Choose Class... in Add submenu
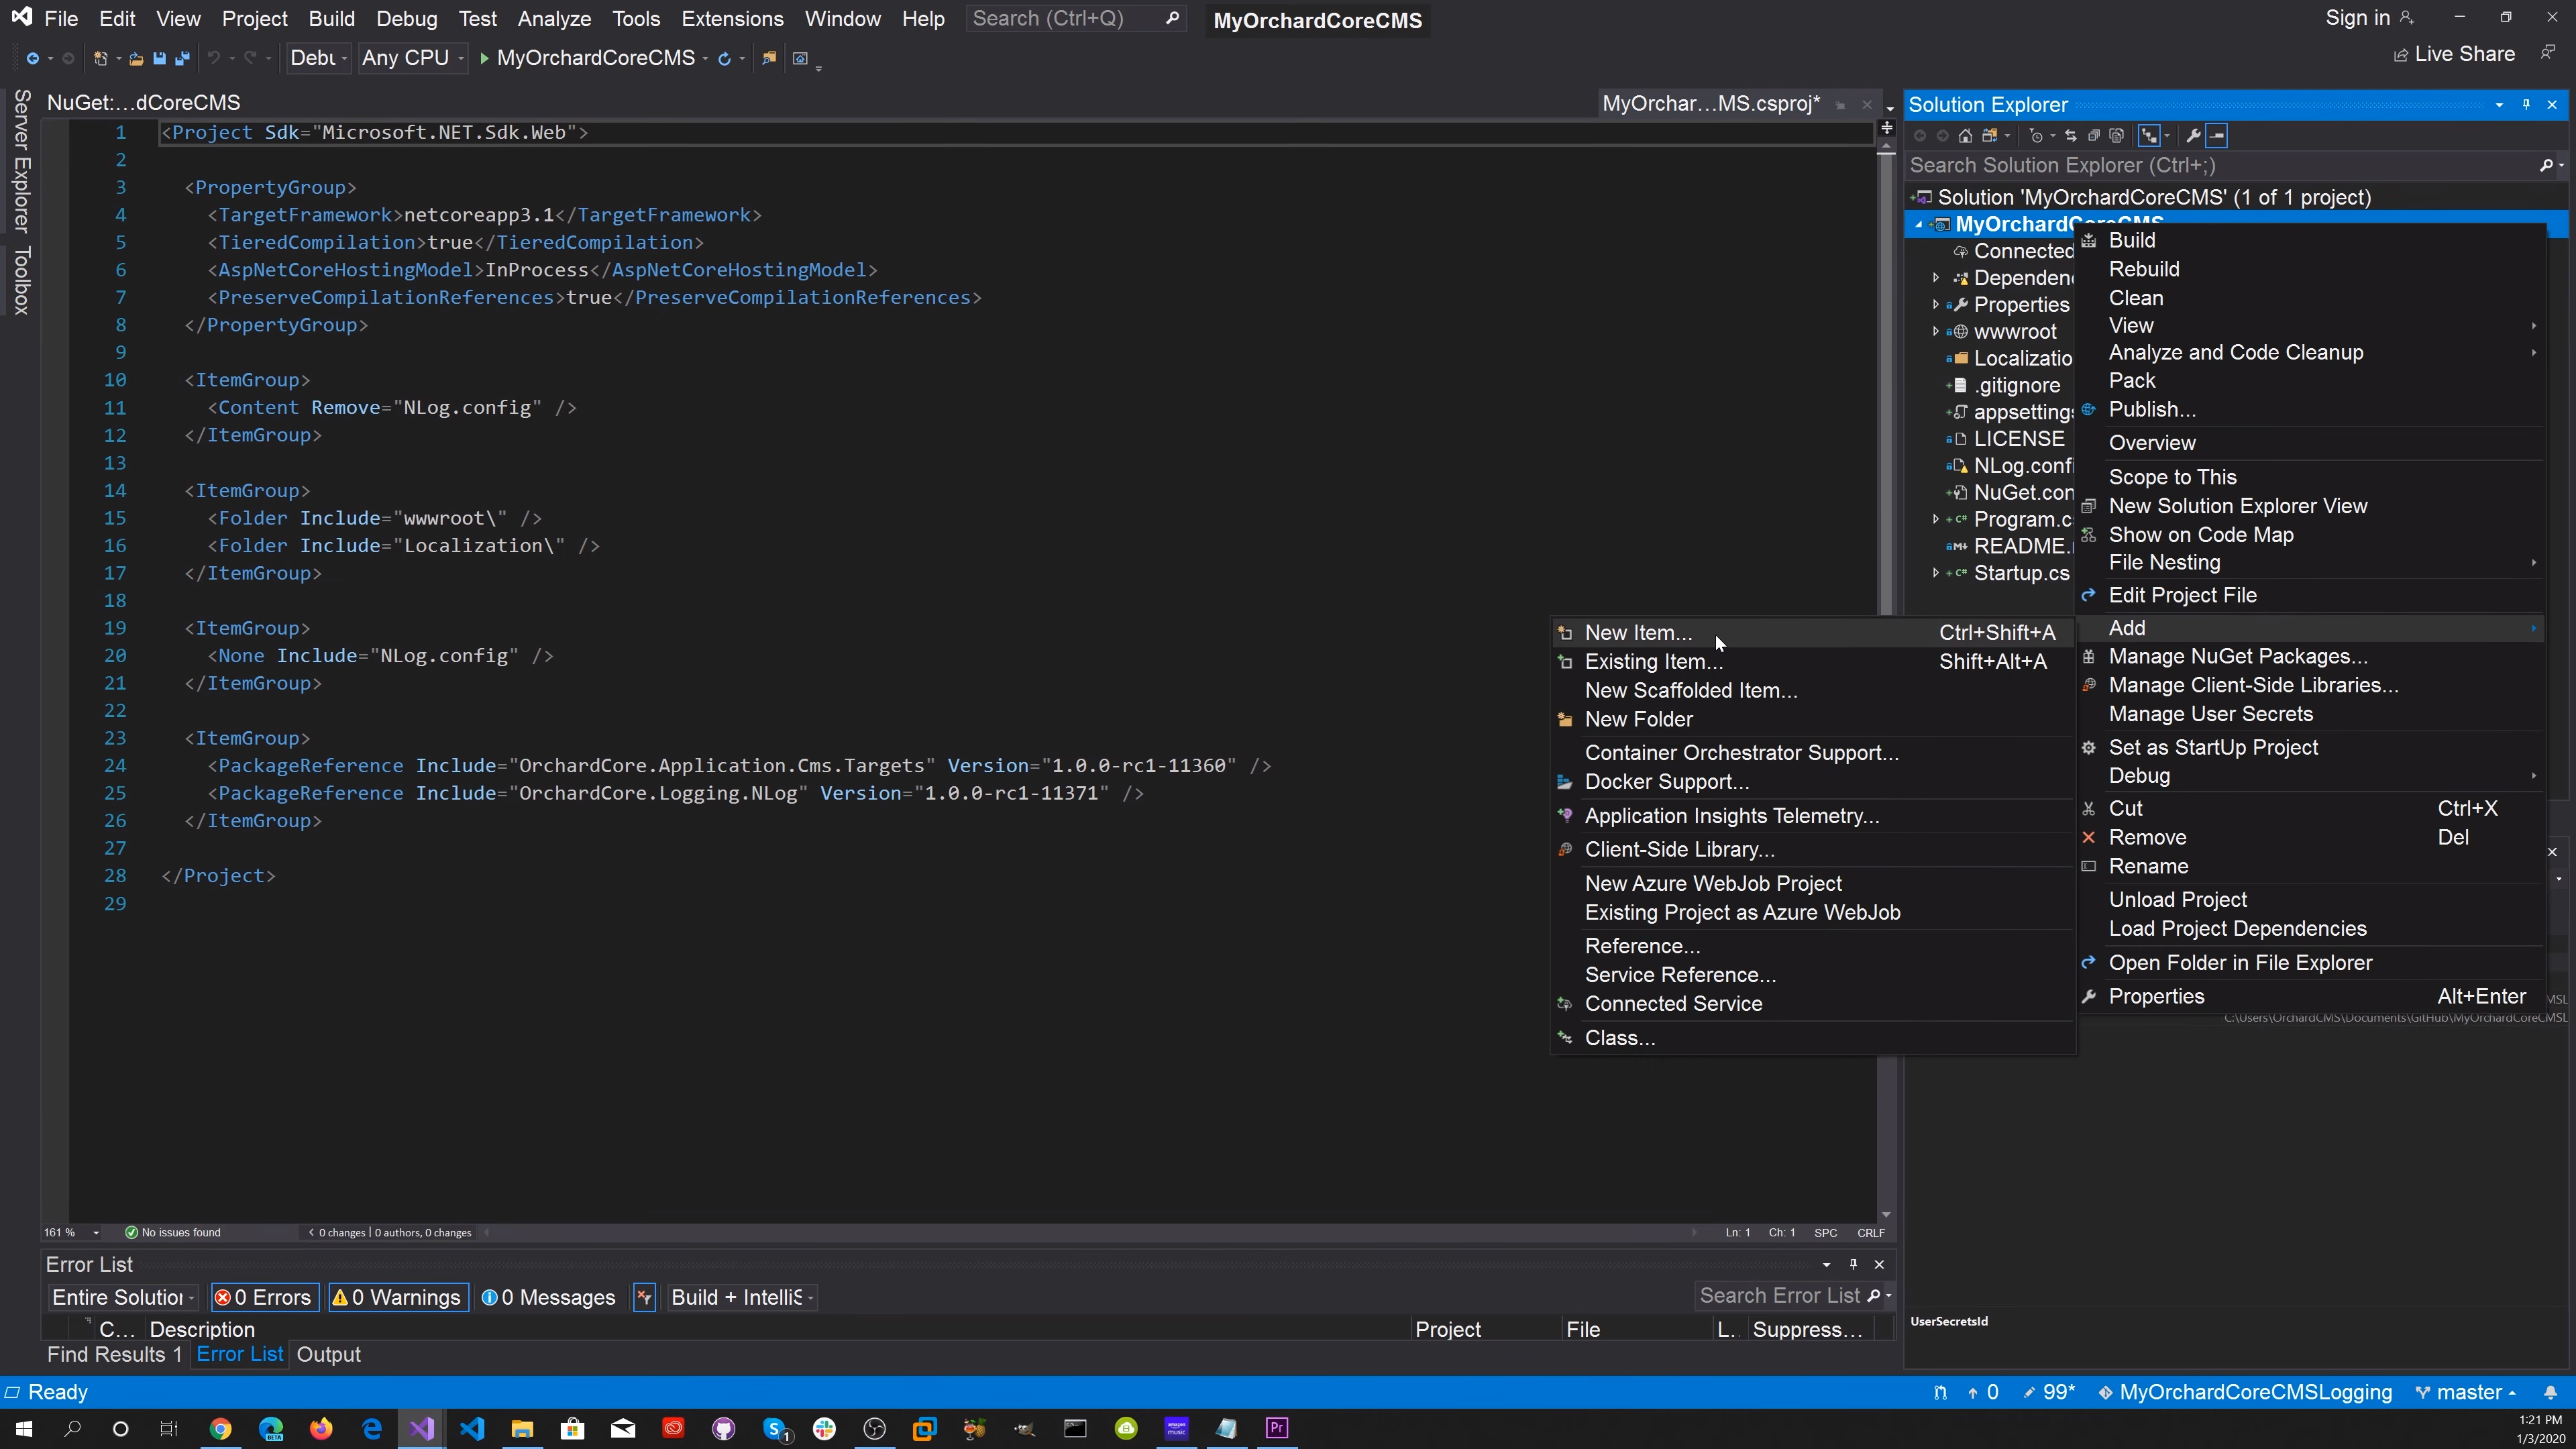Viewport: 2576px width, 1449px height. point(1812,1038)
